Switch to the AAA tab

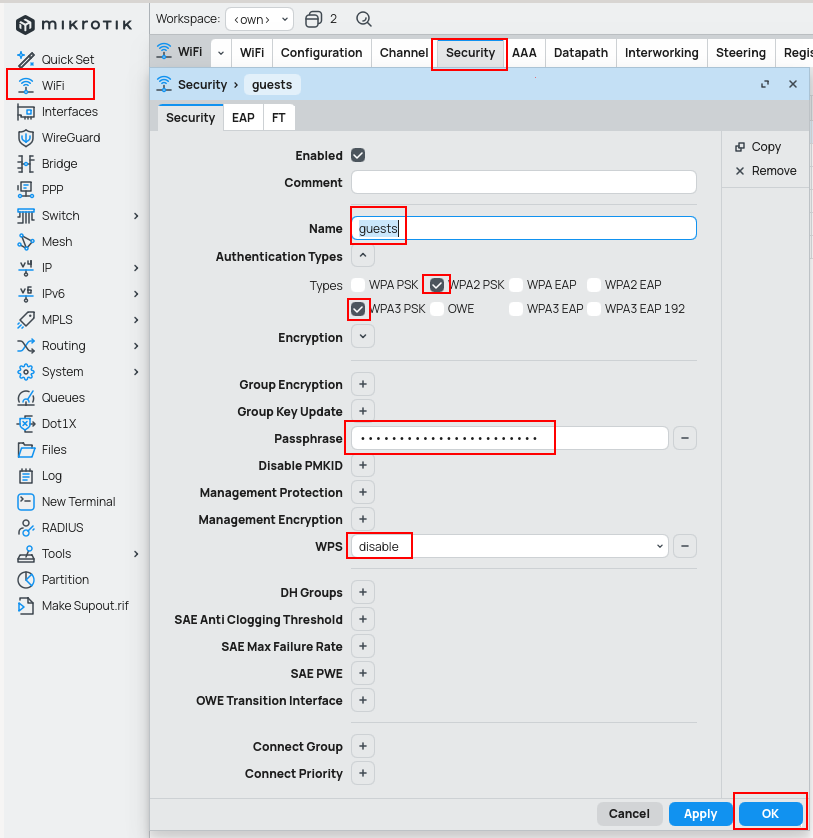pos(524,53)
